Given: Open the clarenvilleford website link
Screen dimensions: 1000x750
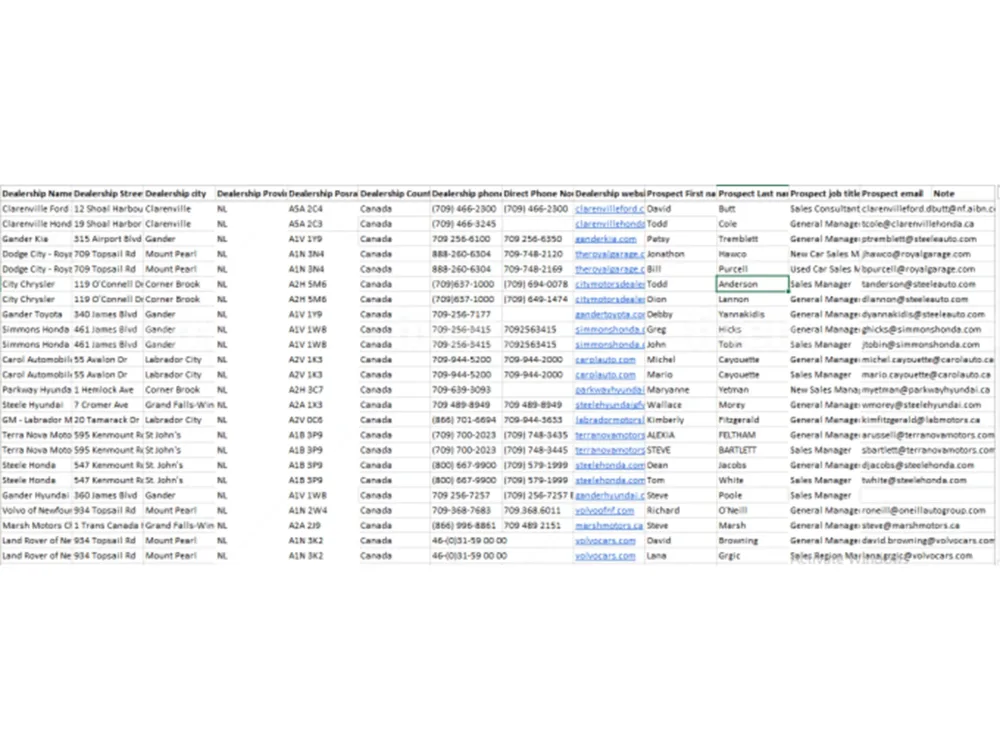Looking at the screenshot, I should (609, 209).
